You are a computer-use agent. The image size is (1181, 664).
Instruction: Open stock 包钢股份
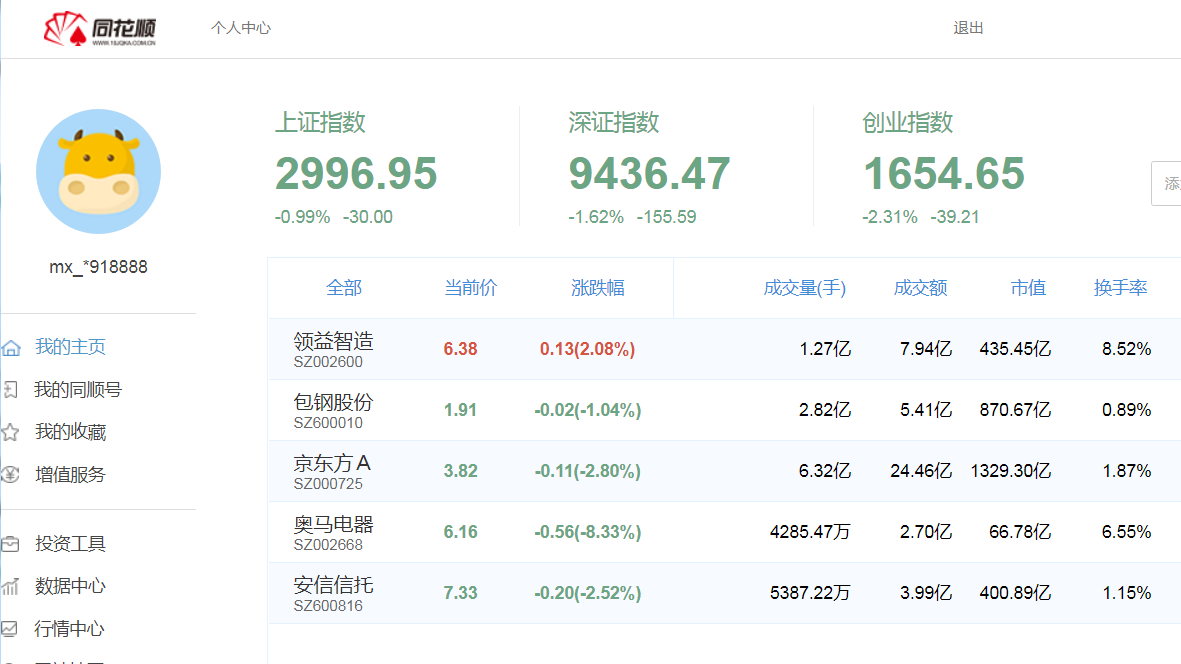pyautogui.click(x=334, y=402)
